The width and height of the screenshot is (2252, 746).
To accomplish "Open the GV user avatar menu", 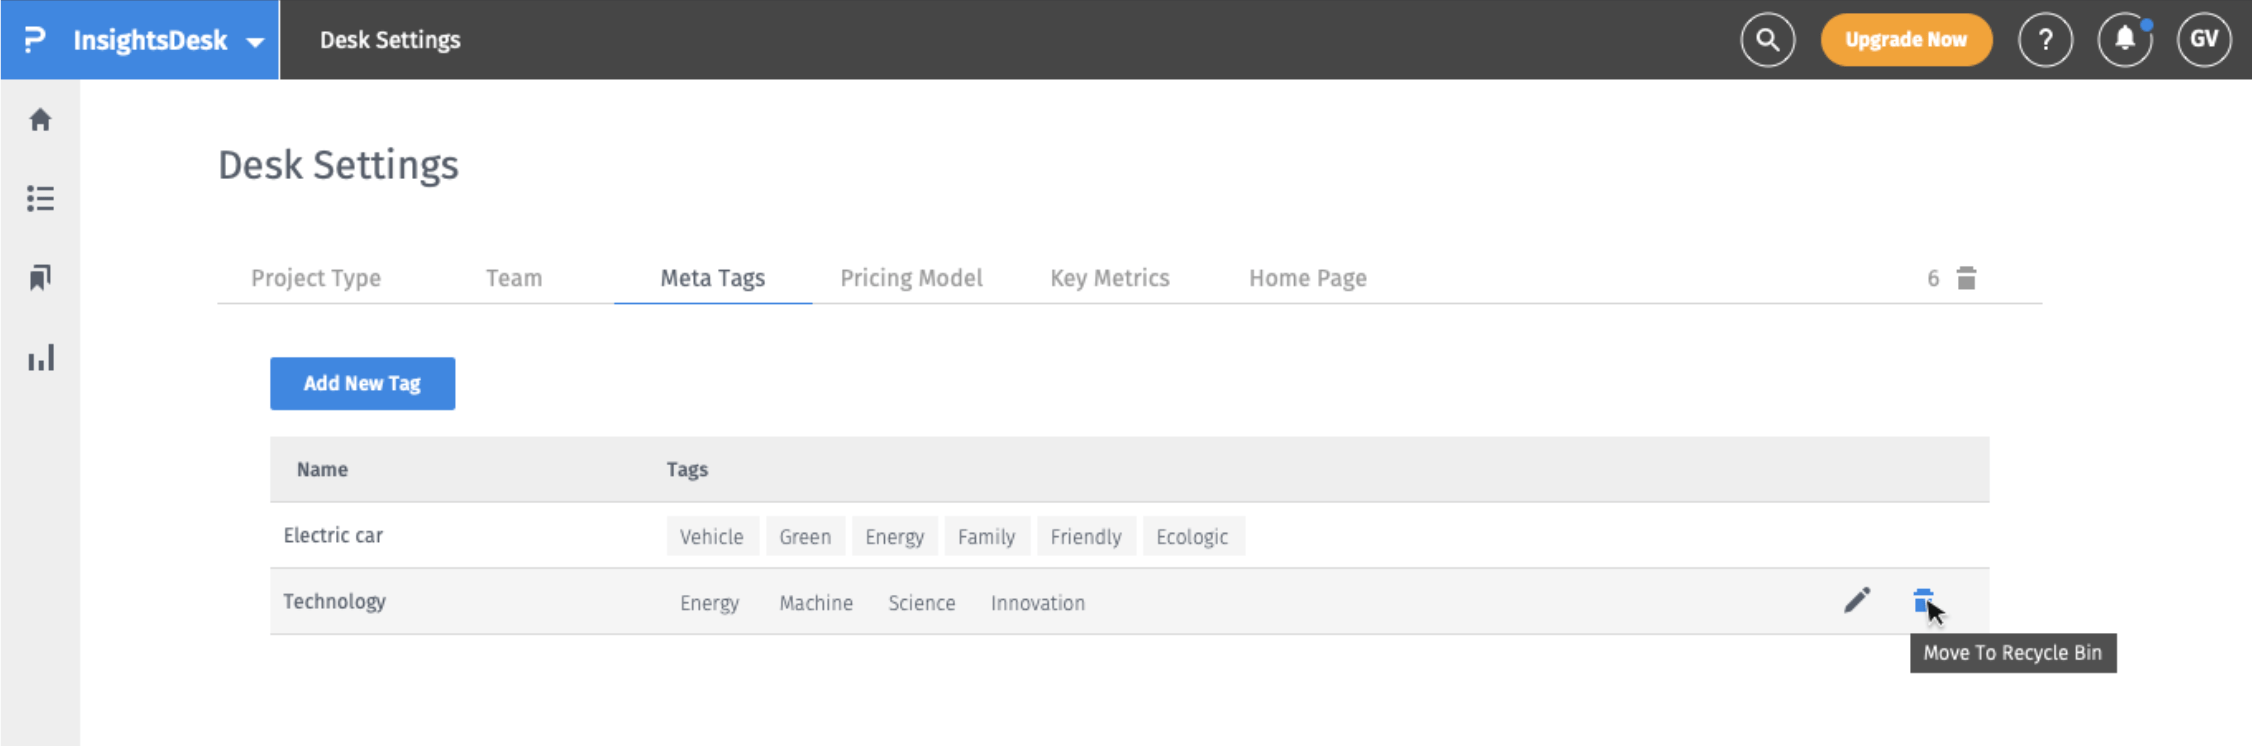I will point(2204,40).
